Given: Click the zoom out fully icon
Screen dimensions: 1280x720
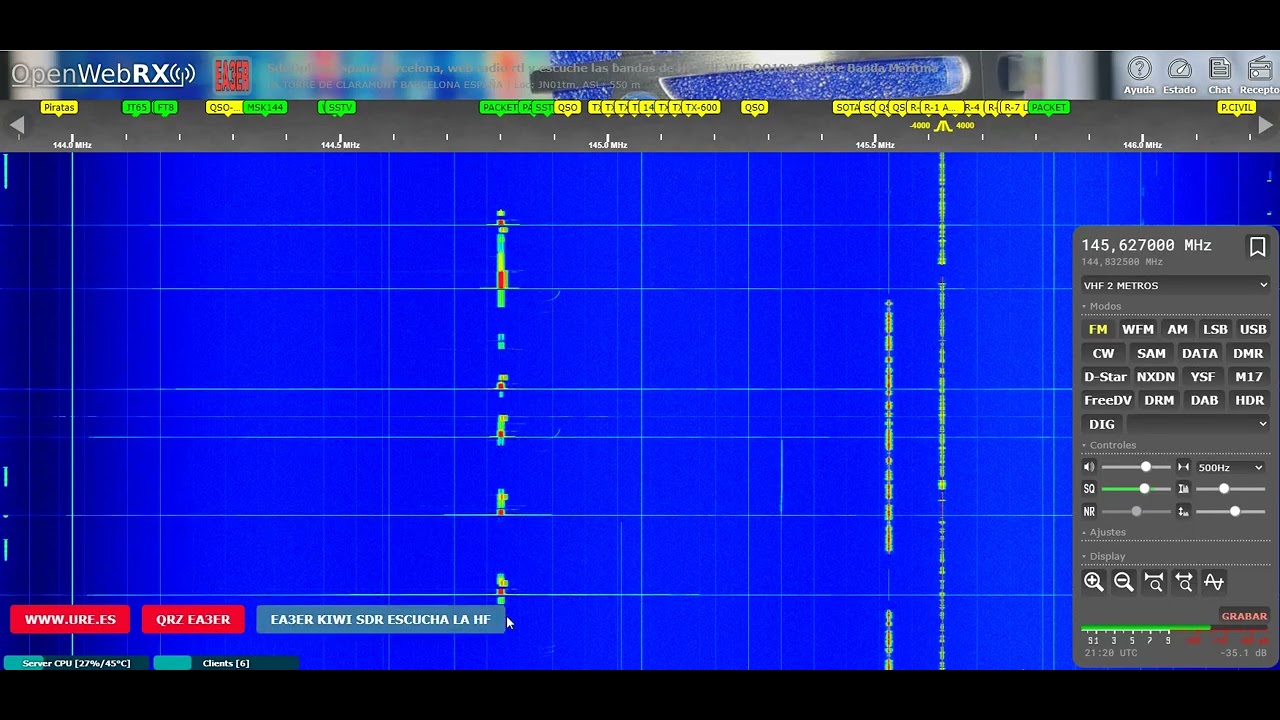Looking at the screenshot, I should pos(1184,582).
